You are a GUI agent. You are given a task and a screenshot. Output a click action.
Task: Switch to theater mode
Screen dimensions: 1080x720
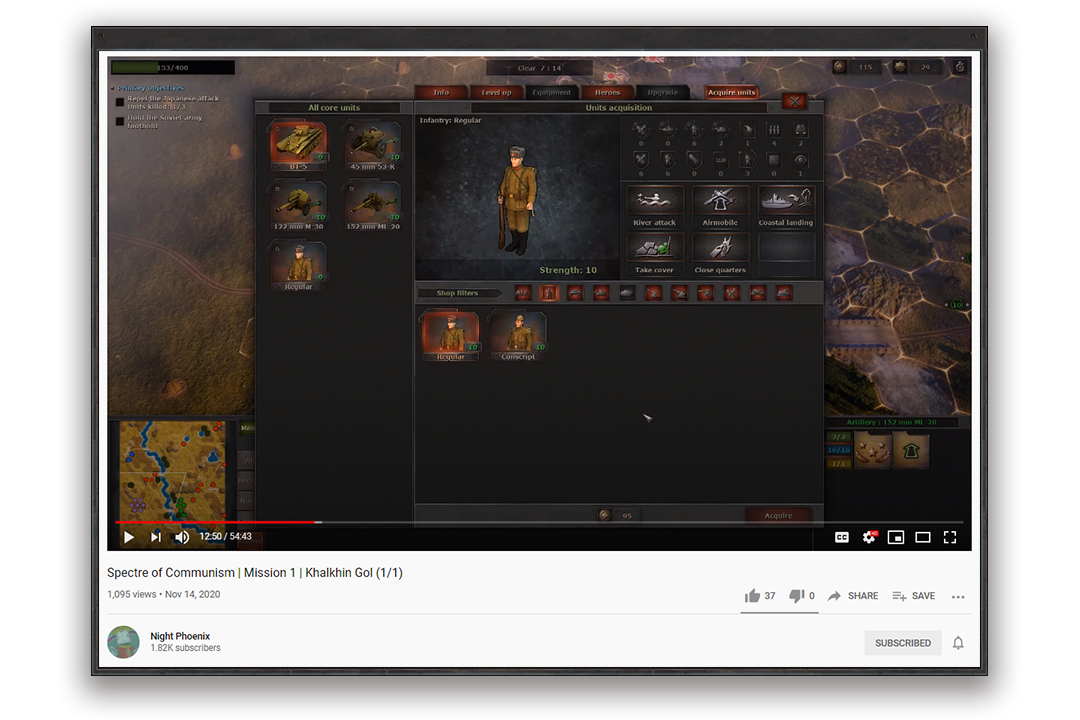click(923, 537)
